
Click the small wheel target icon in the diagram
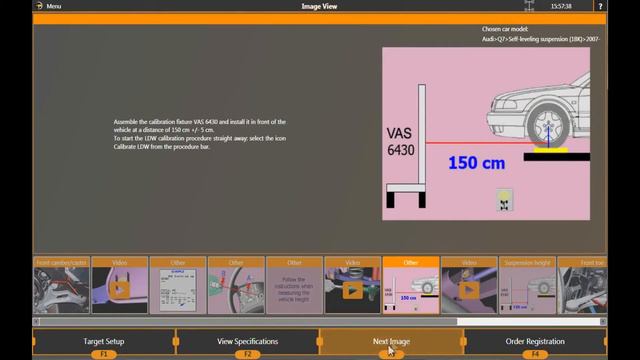coord(504,200)
